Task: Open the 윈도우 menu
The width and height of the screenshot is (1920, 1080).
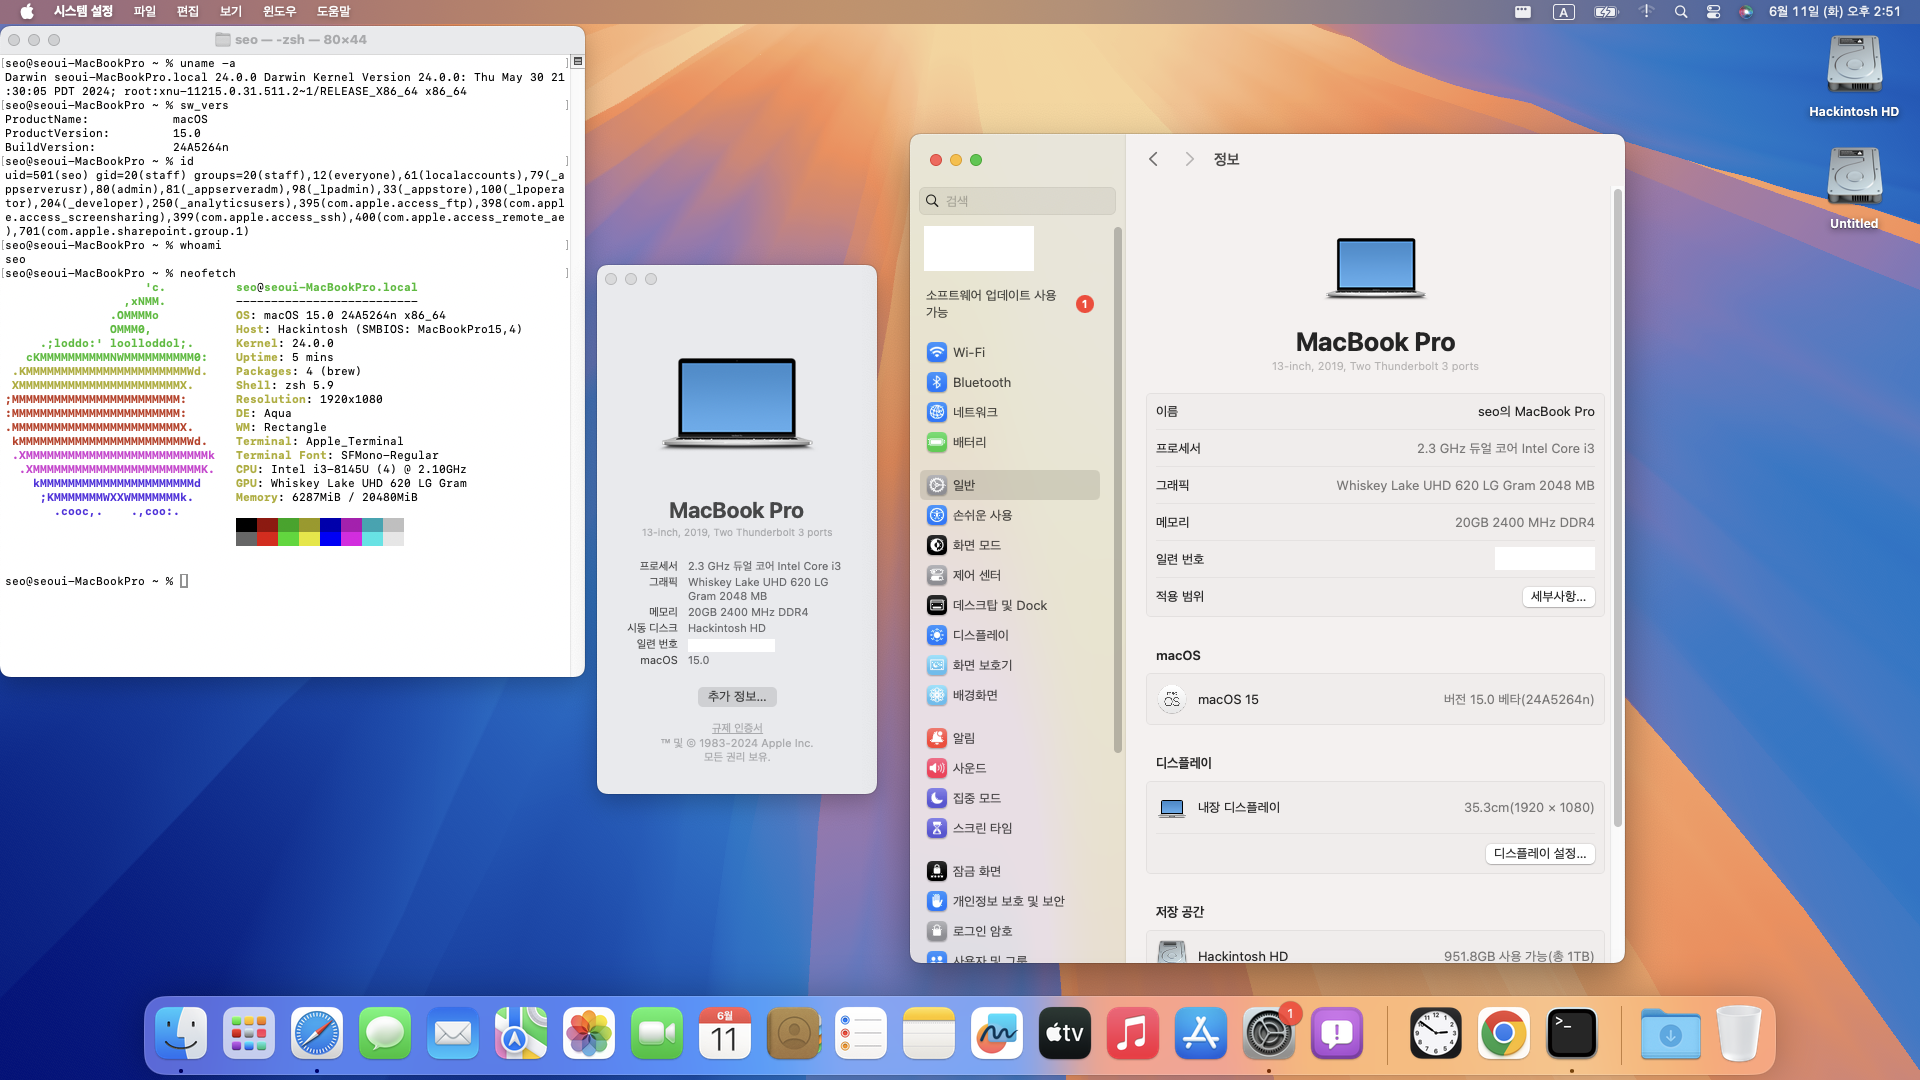Action: coord(279,12)
